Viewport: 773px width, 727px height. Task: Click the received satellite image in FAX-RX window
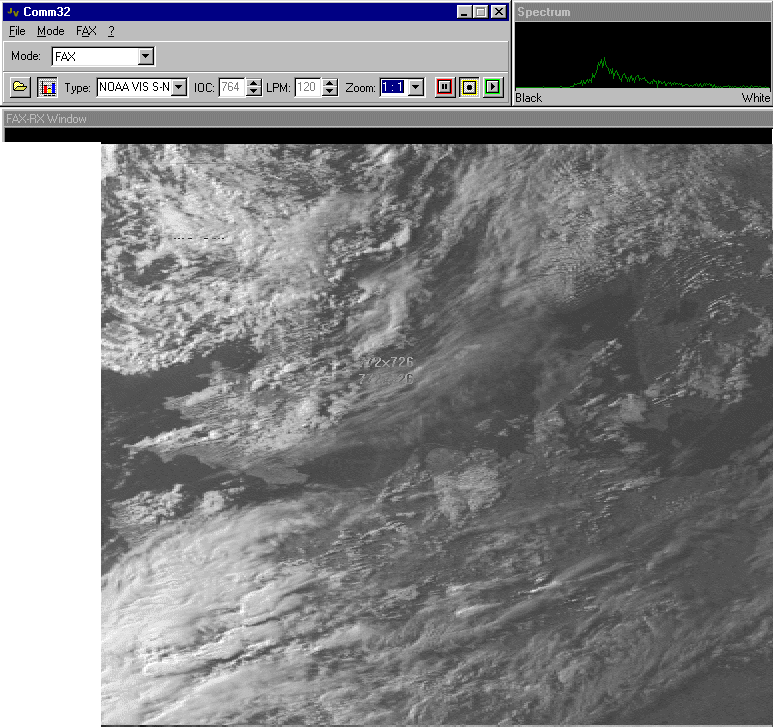(436, 434)
